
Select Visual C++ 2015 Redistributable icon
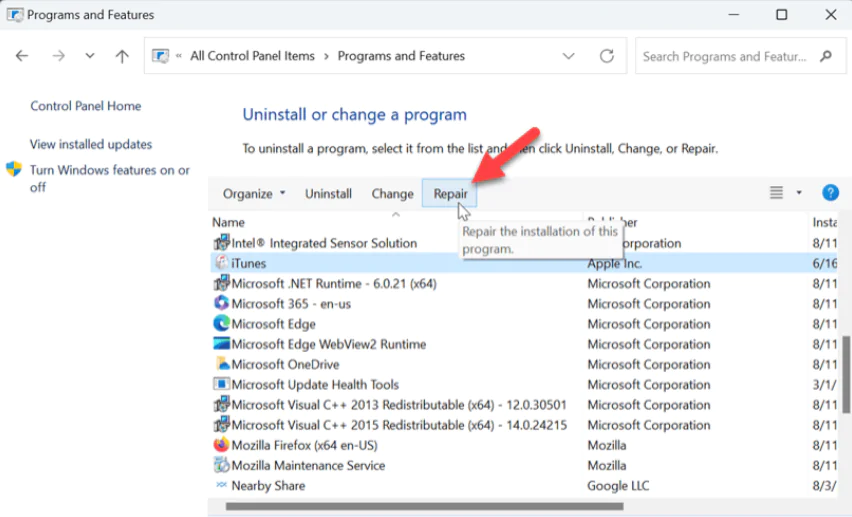[x=221, y=424]
